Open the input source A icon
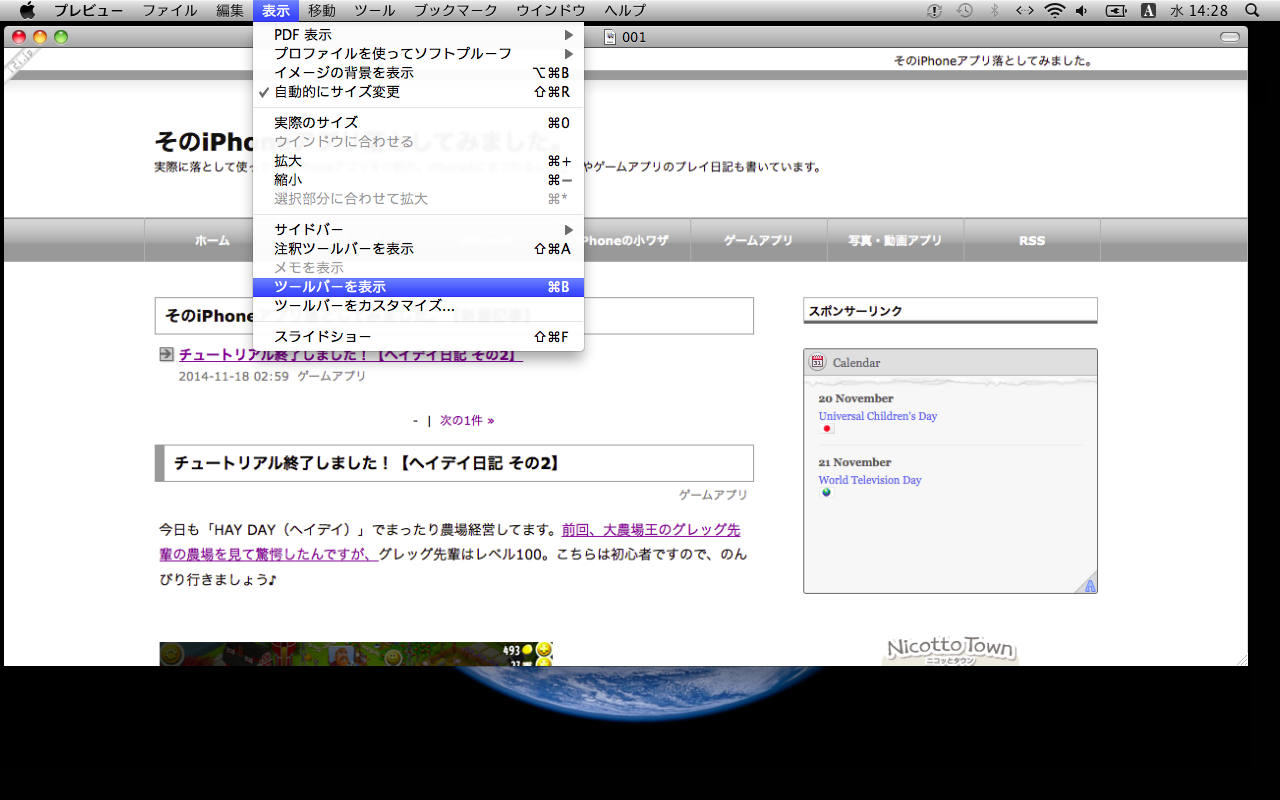This screenshot has height=800, width=1280. click(x=1148, y=10)
